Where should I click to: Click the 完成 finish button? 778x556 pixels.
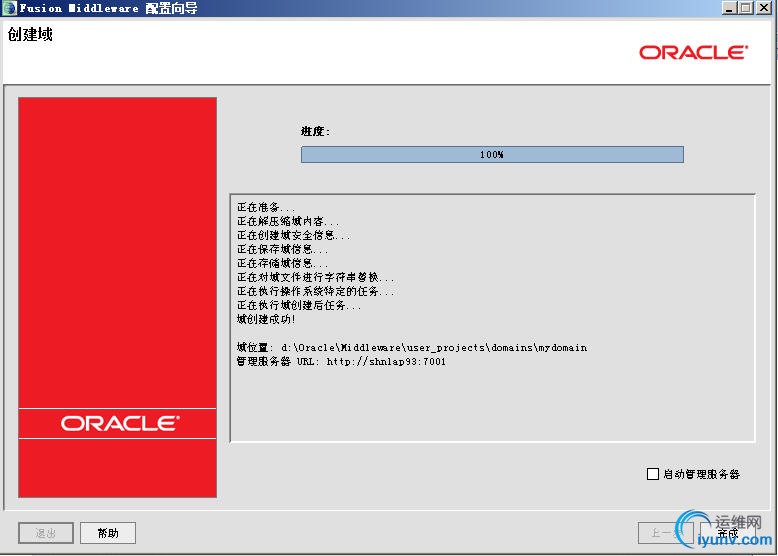(x=727, y=533)
